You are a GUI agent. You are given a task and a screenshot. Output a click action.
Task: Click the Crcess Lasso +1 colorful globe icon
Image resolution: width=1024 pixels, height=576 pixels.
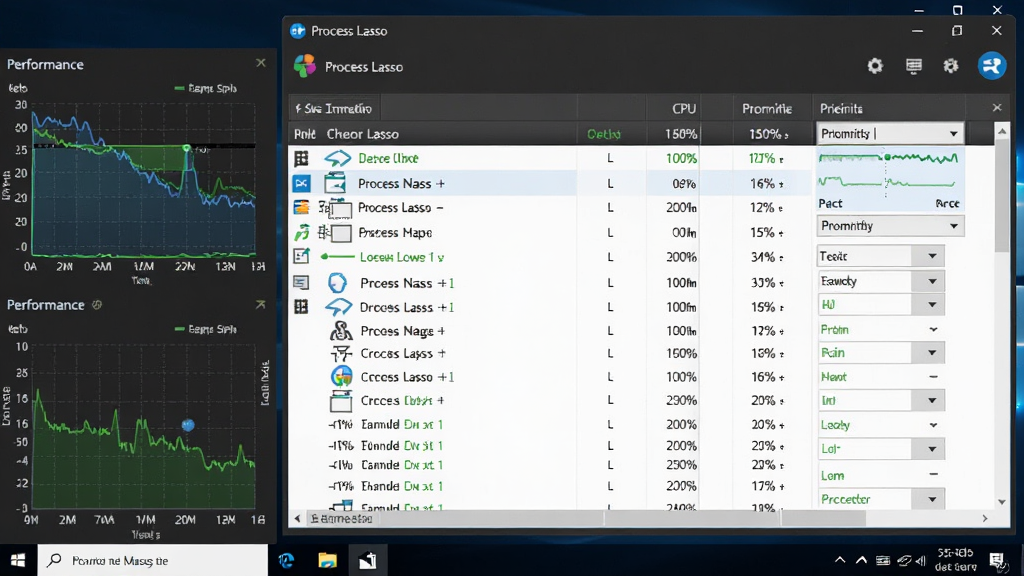(x=342, y=377)
